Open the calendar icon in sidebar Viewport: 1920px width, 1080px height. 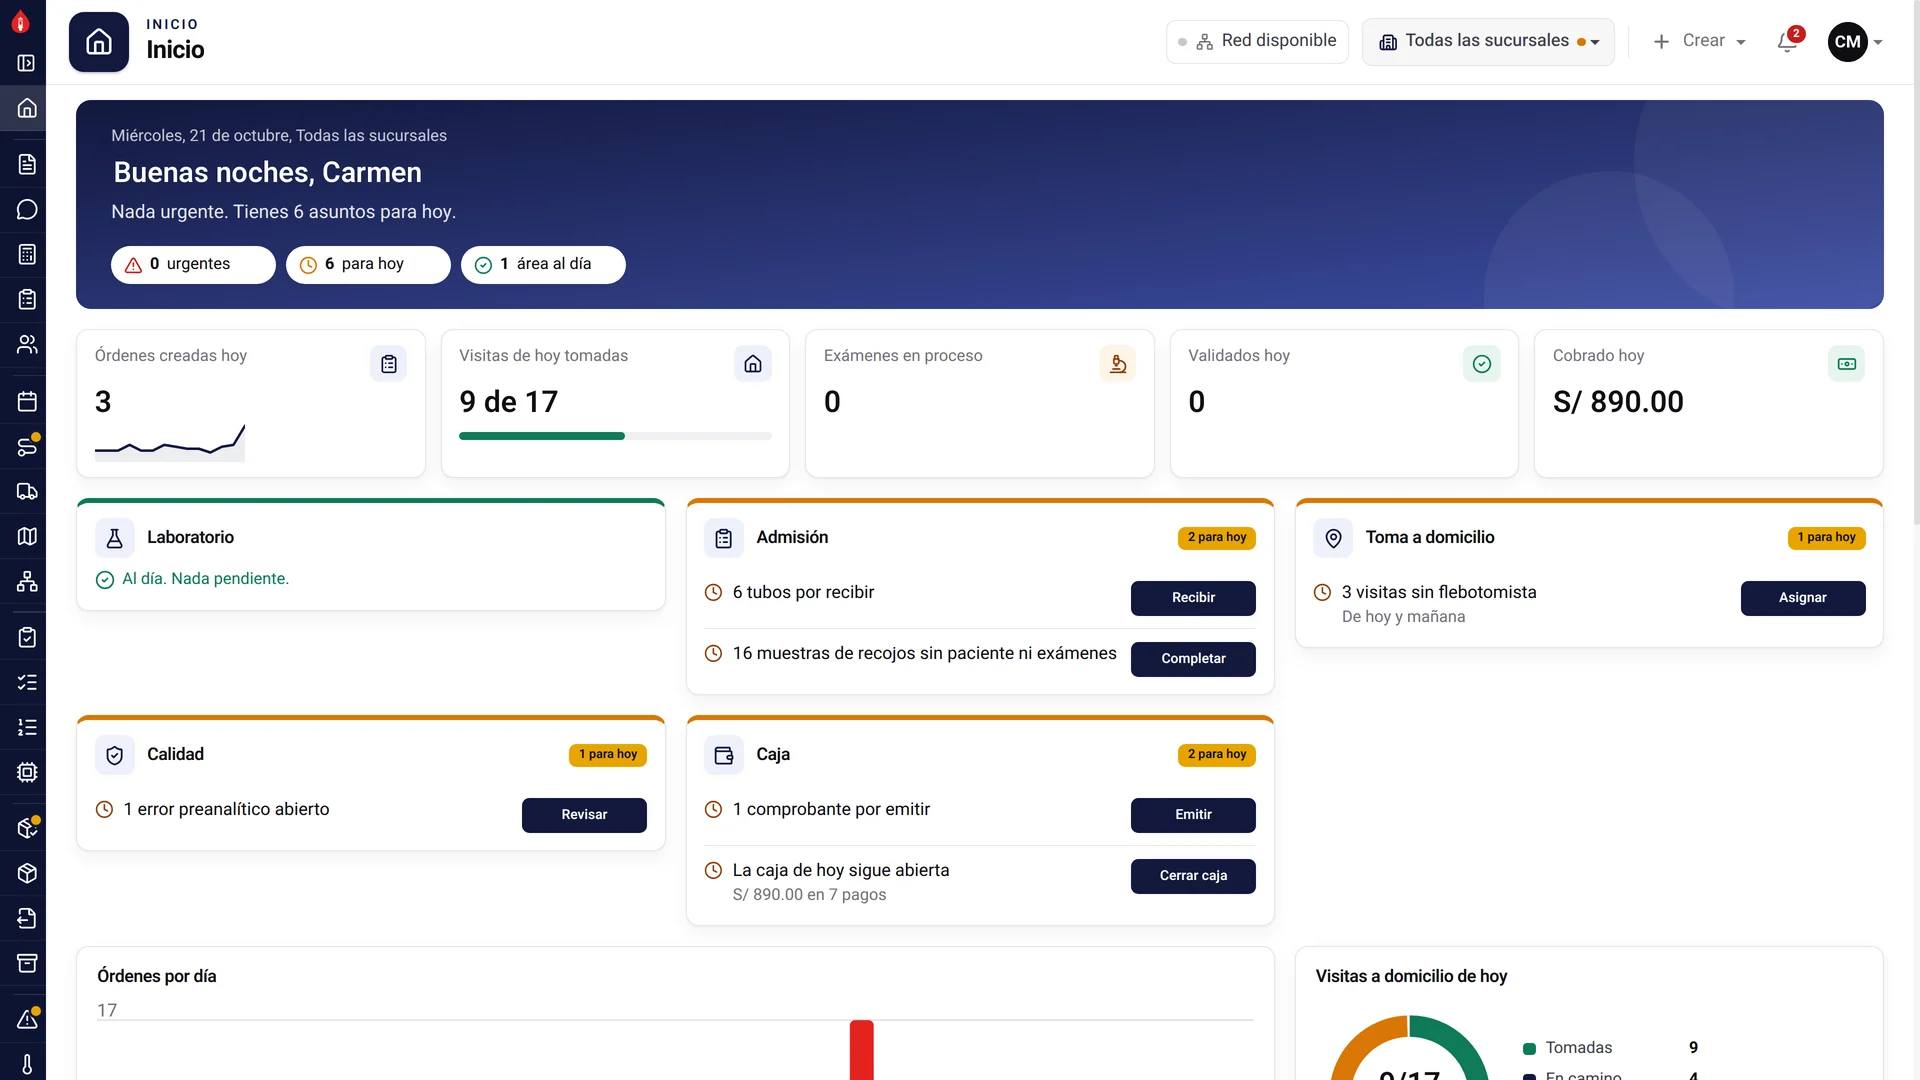(x=27, y=401)
